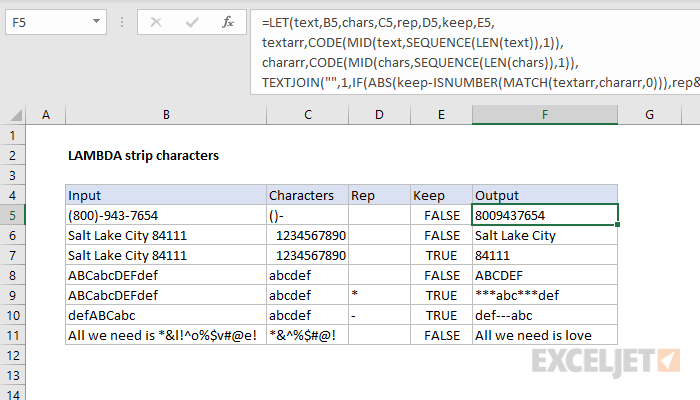The height and width of the screenshot is (400, 700).
Task: Click the Enter checkmark formula icon
Action: click(x=192, y=22)
